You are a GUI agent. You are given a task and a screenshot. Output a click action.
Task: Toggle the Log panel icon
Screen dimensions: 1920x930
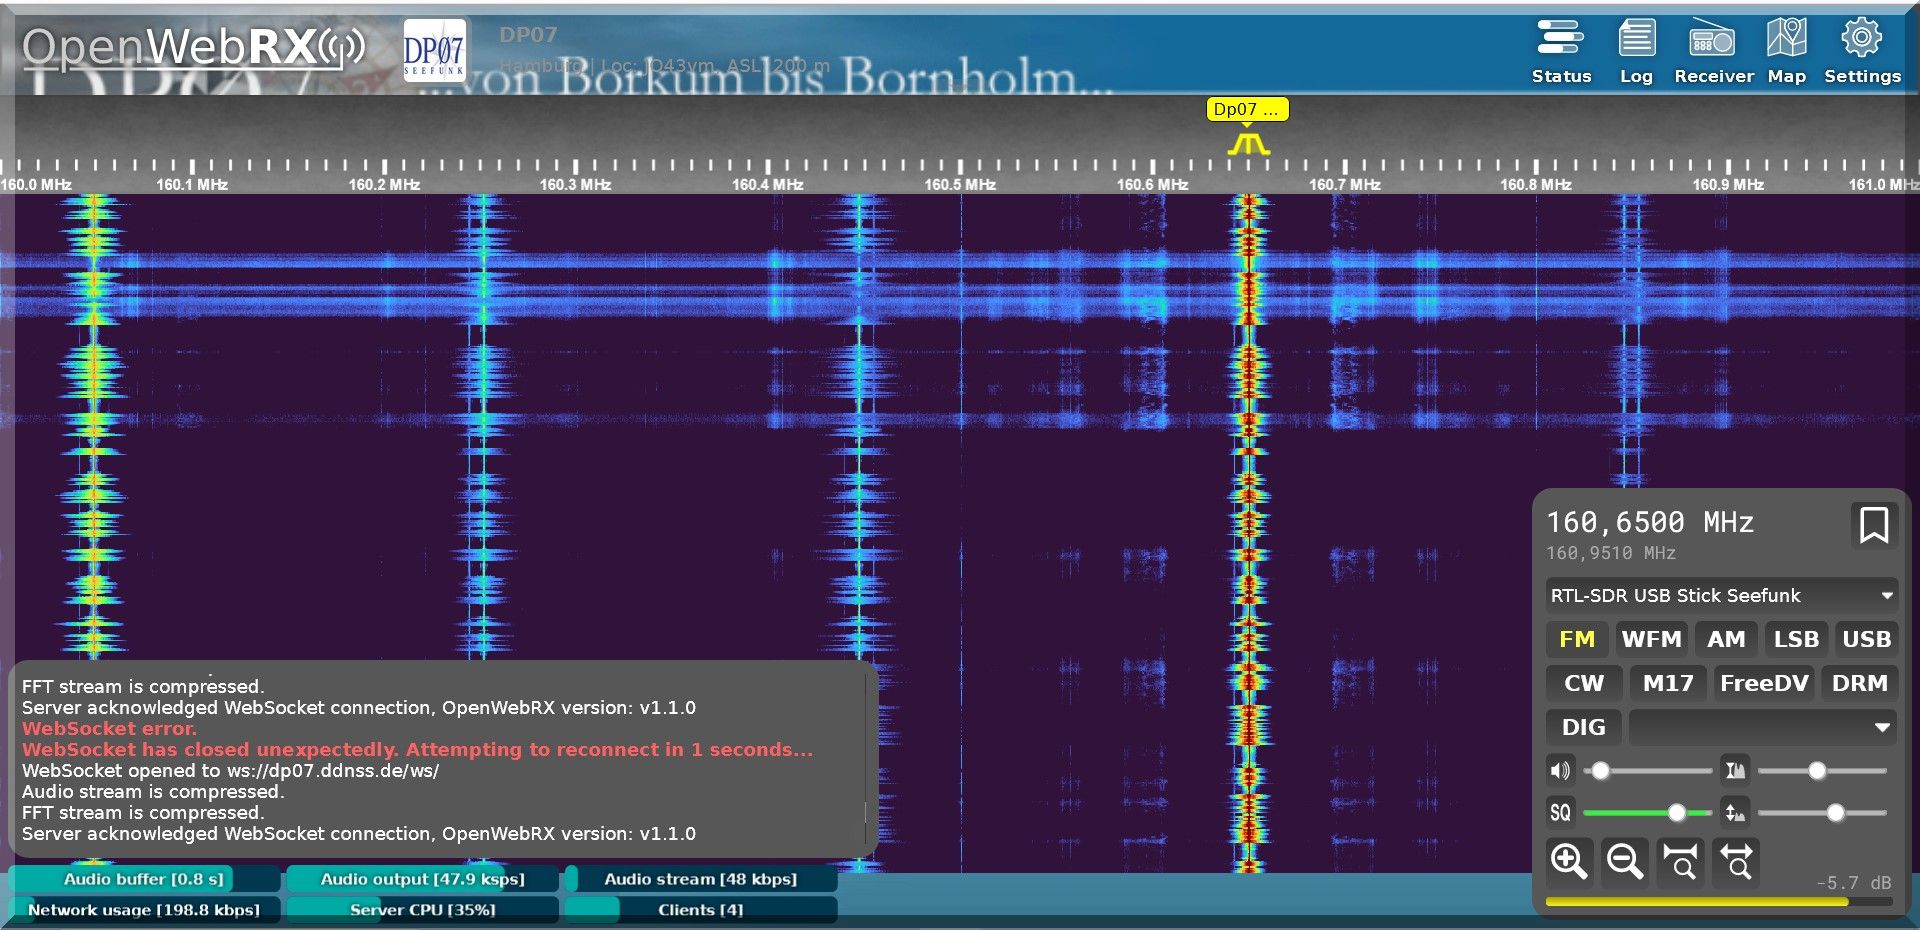[1636, 51]
